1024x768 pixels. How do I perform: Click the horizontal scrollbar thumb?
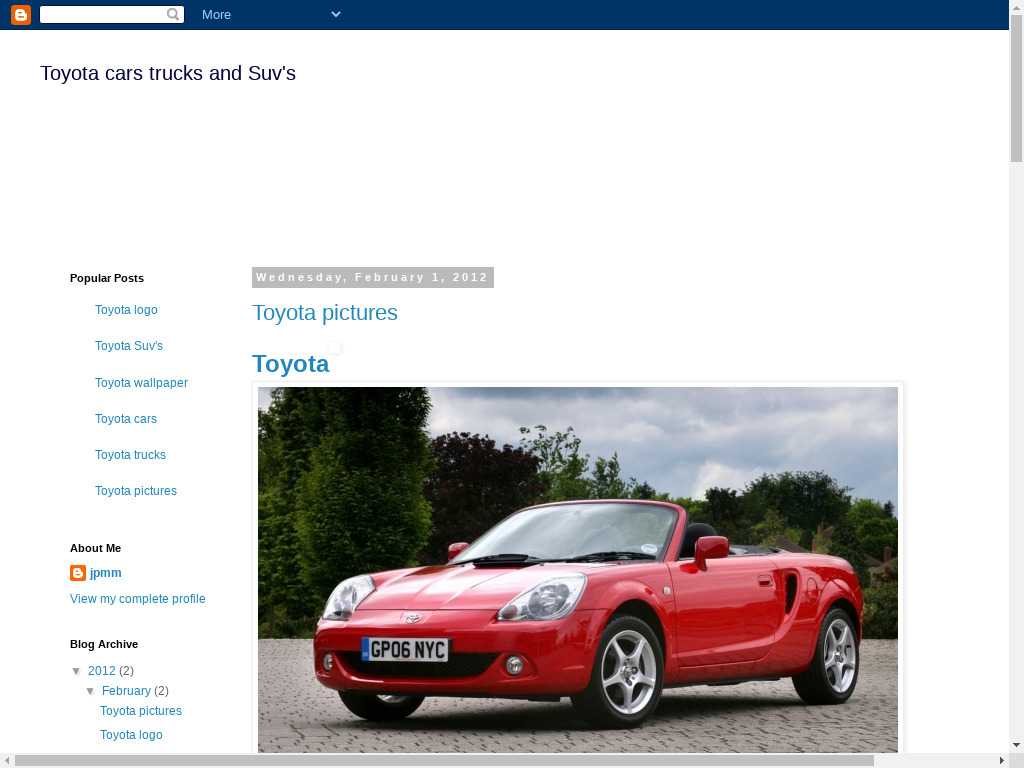click(444, 761)
